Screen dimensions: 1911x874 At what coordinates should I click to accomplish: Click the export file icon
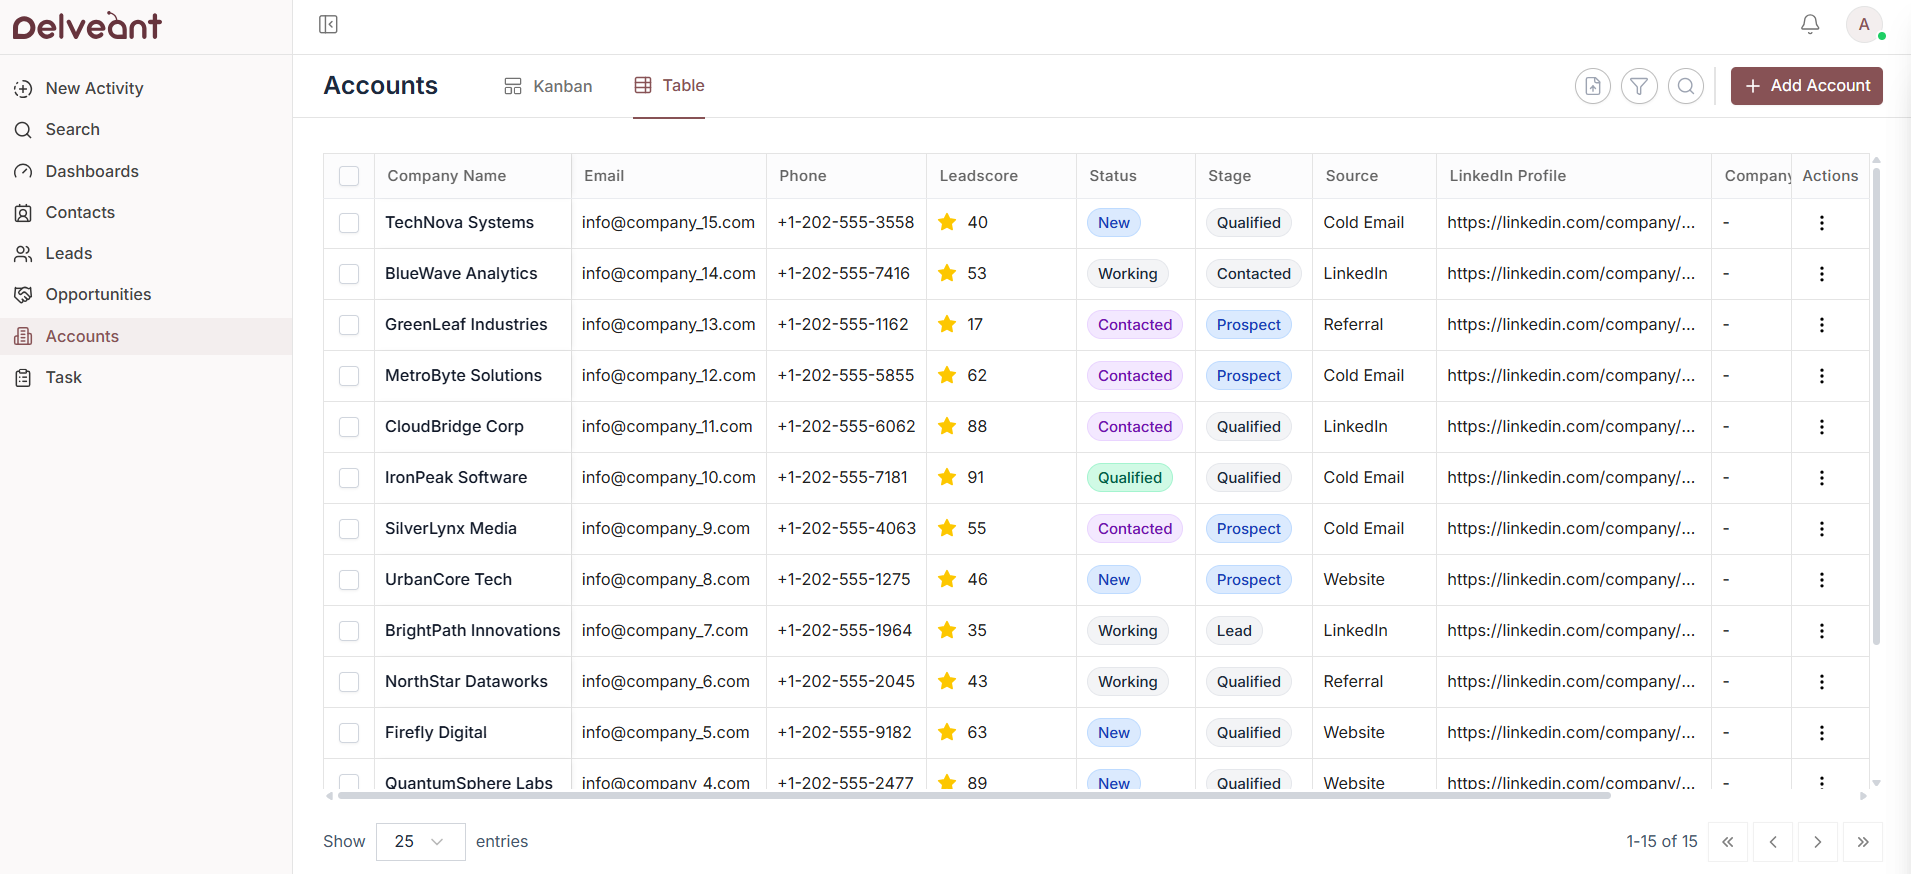(1592, 86)
